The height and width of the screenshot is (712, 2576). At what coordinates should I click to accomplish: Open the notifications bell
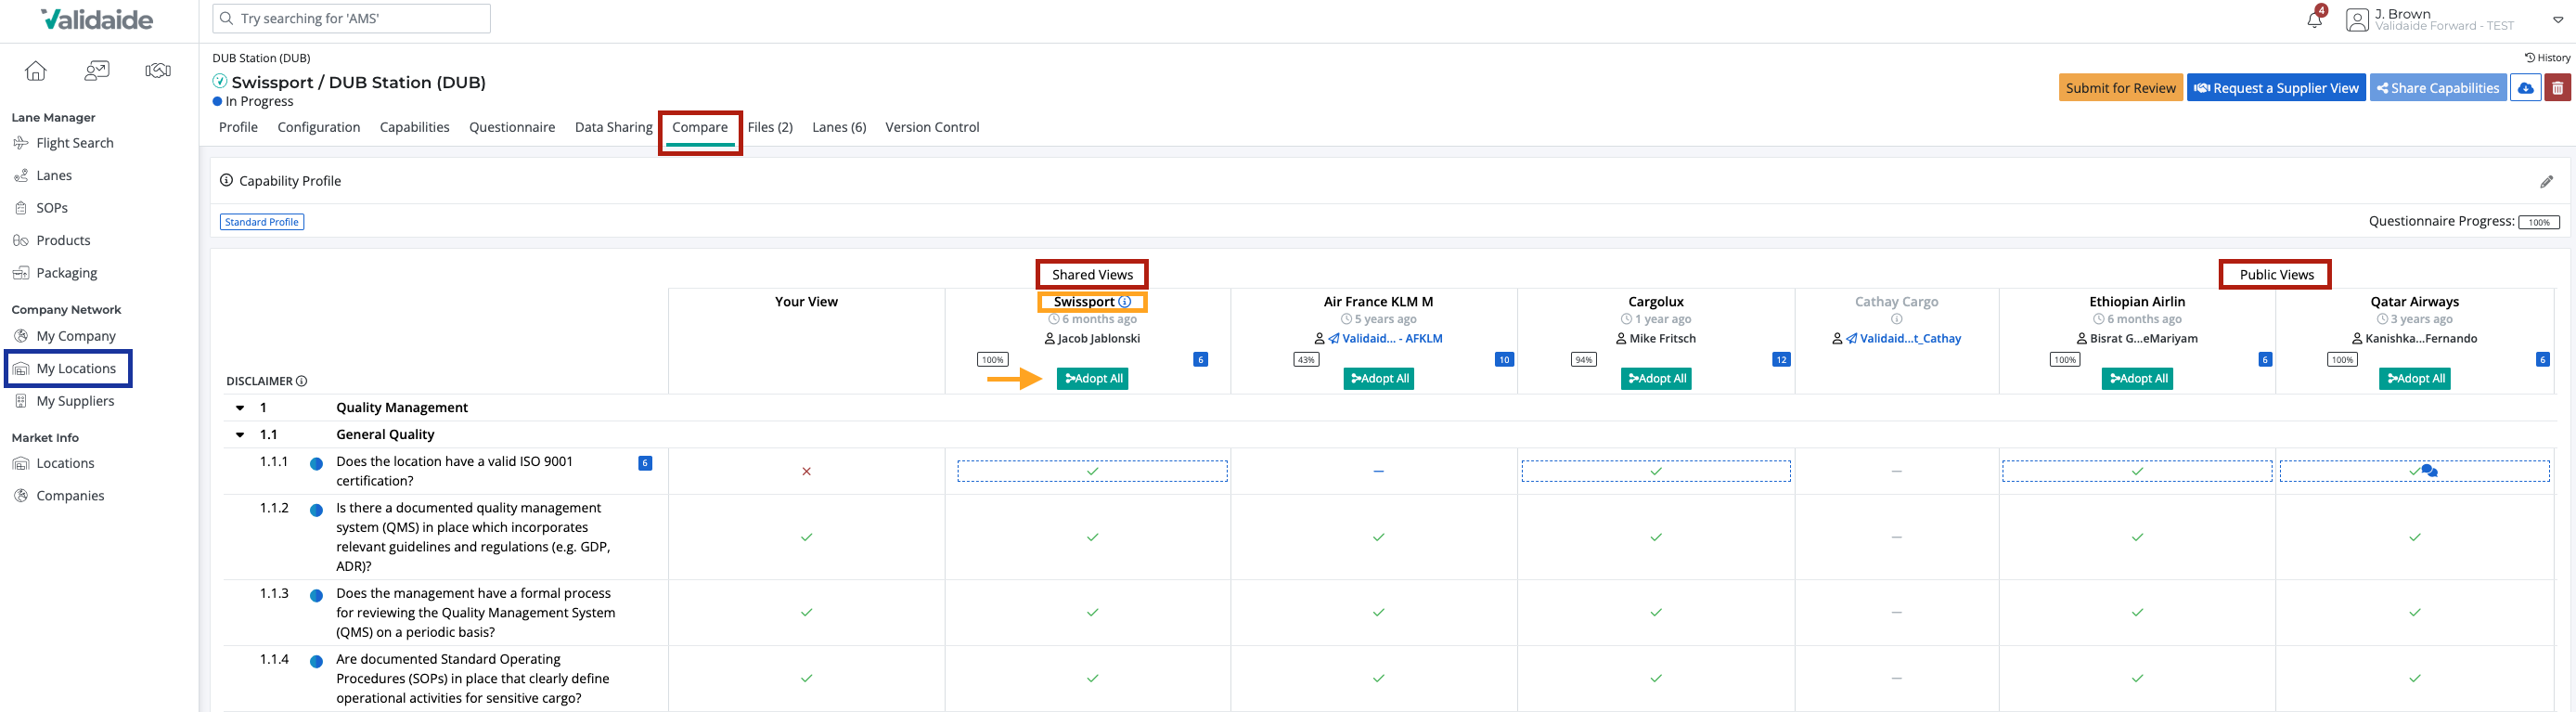click(2314, 19)
